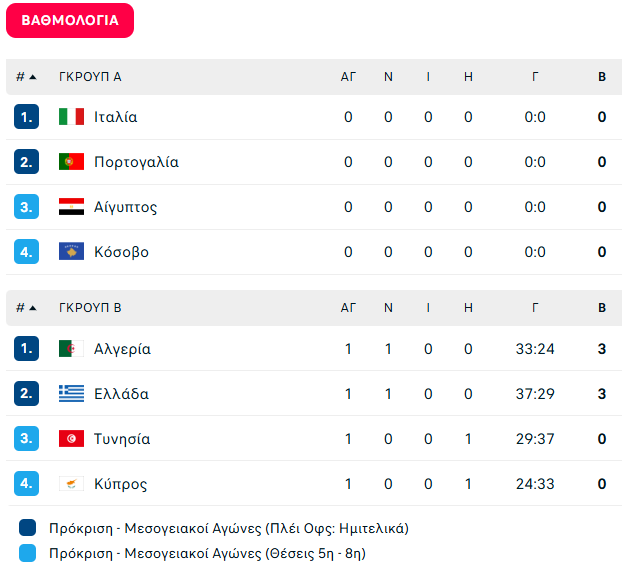Screen dimensions: 622x567
Task: Select the Egypt flag icon
Action: (71, 207)
